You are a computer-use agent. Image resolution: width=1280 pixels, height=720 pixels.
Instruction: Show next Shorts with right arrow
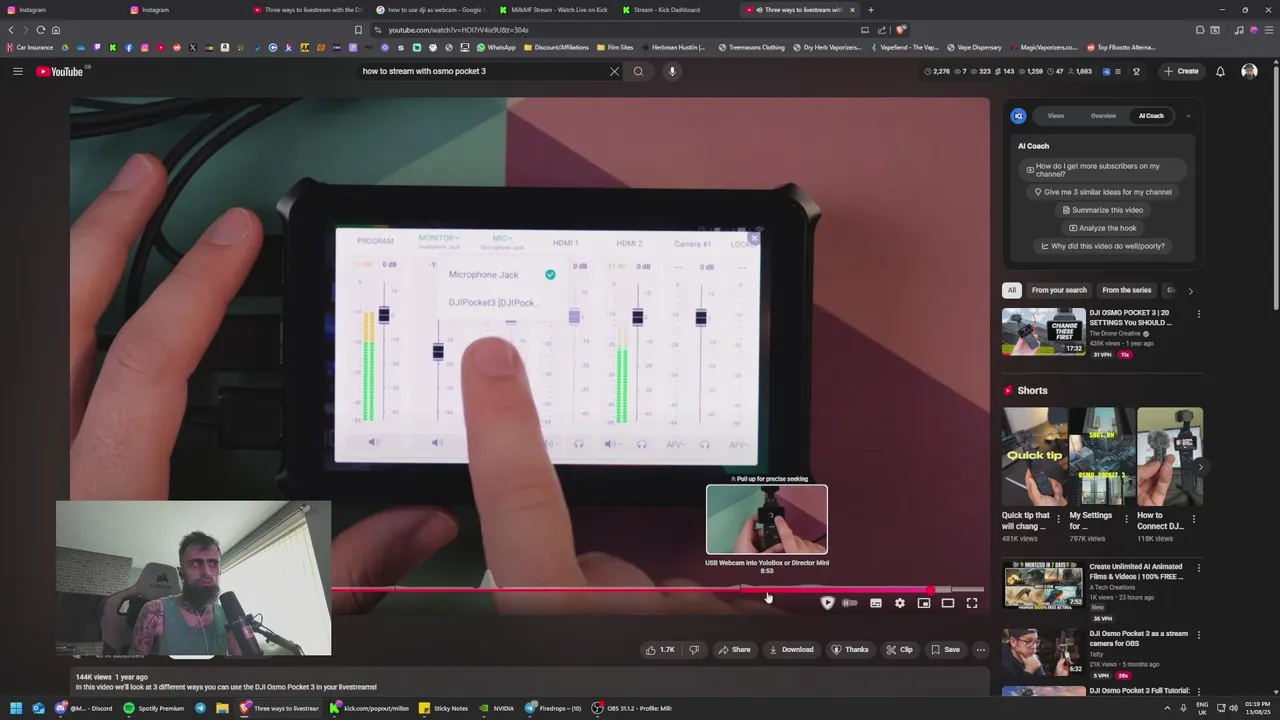[x=1200, y=467]
